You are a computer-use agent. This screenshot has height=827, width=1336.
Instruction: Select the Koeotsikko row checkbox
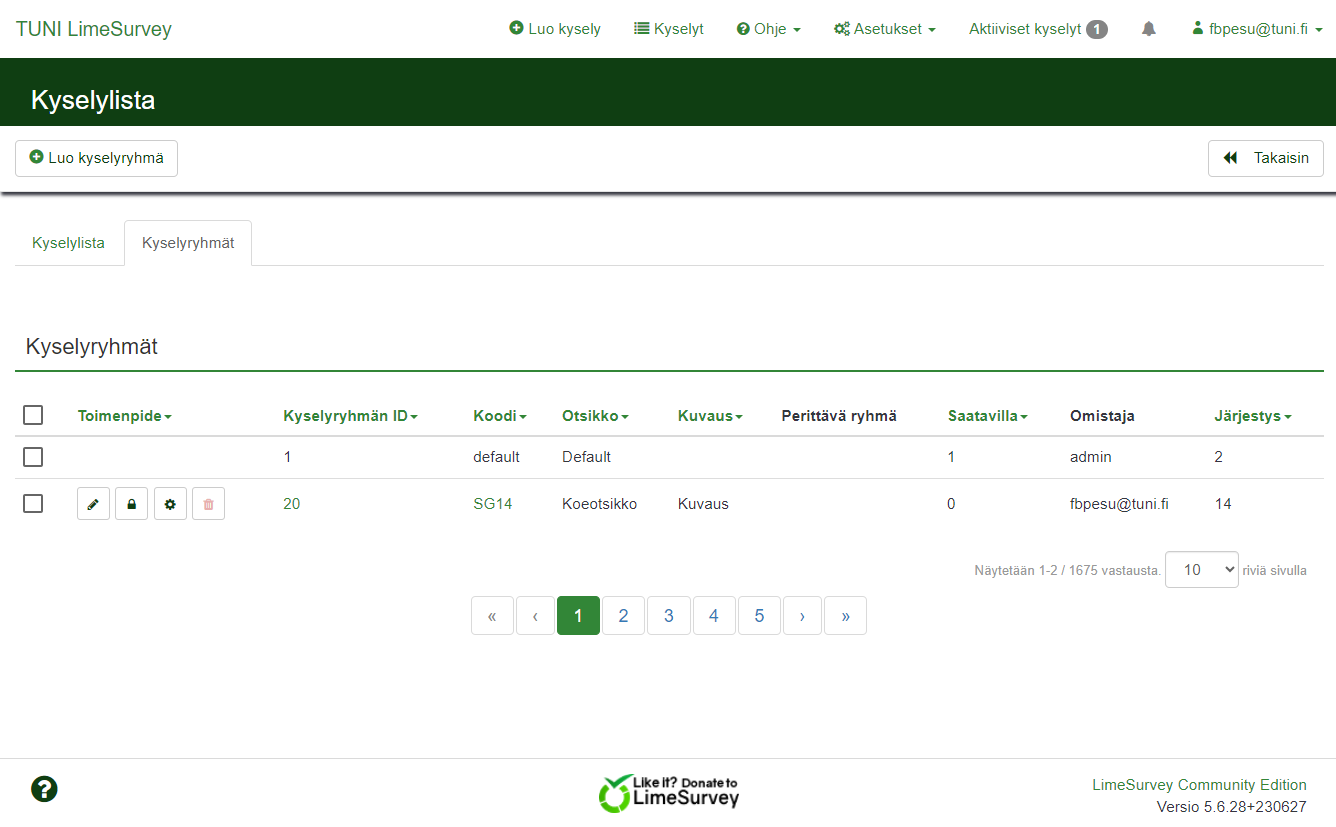33,504
